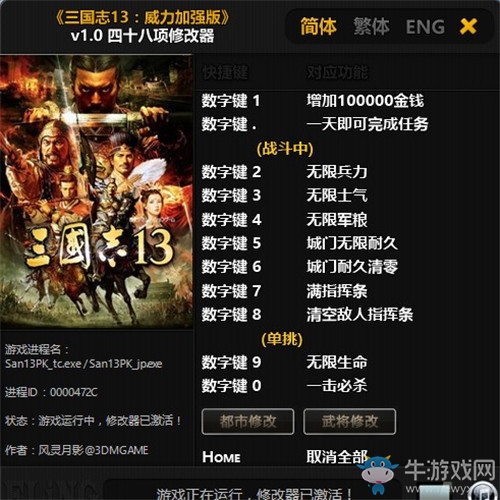
Task: Enable 无限兵力 cheat
Action: click(337, 172)
